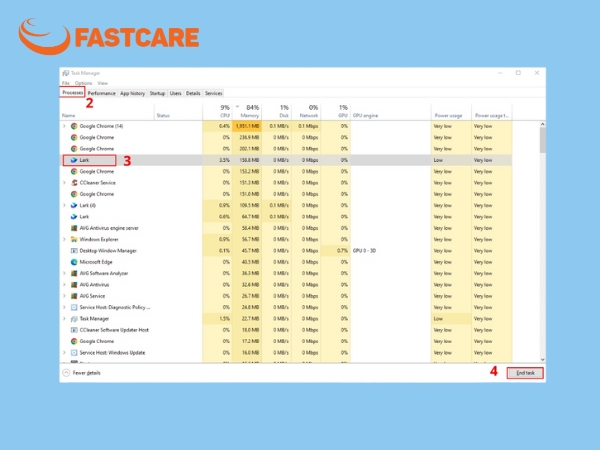
Task: Expand the Google Chrome (14) group
Action: [x=64, y=126]
